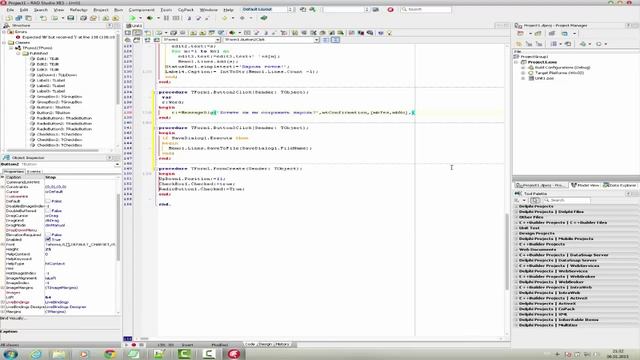Open the Run button dropdown arrow
Screen dimensions: 640x360
tap(140, 18)
